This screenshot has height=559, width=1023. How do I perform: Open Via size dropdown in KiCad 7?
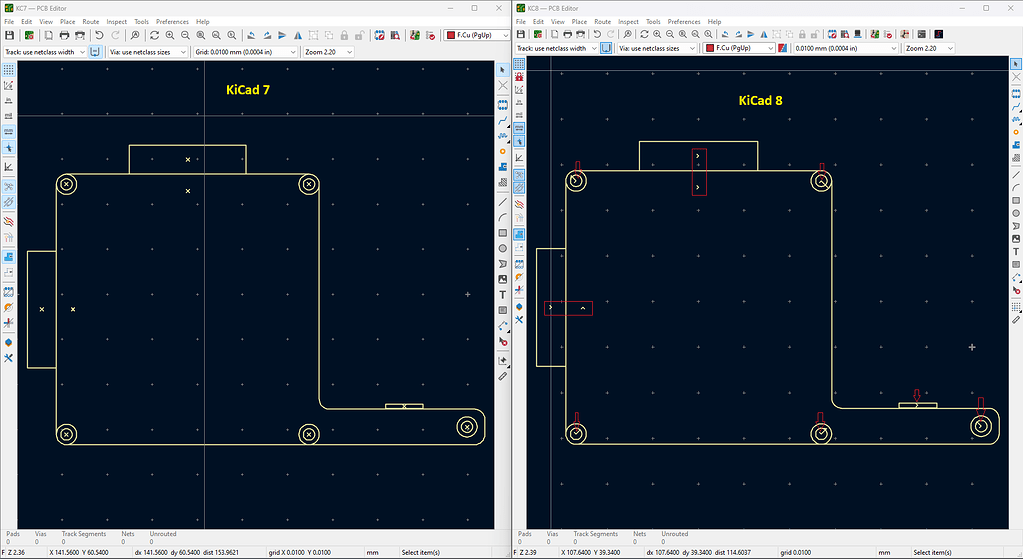click(147, 52)
